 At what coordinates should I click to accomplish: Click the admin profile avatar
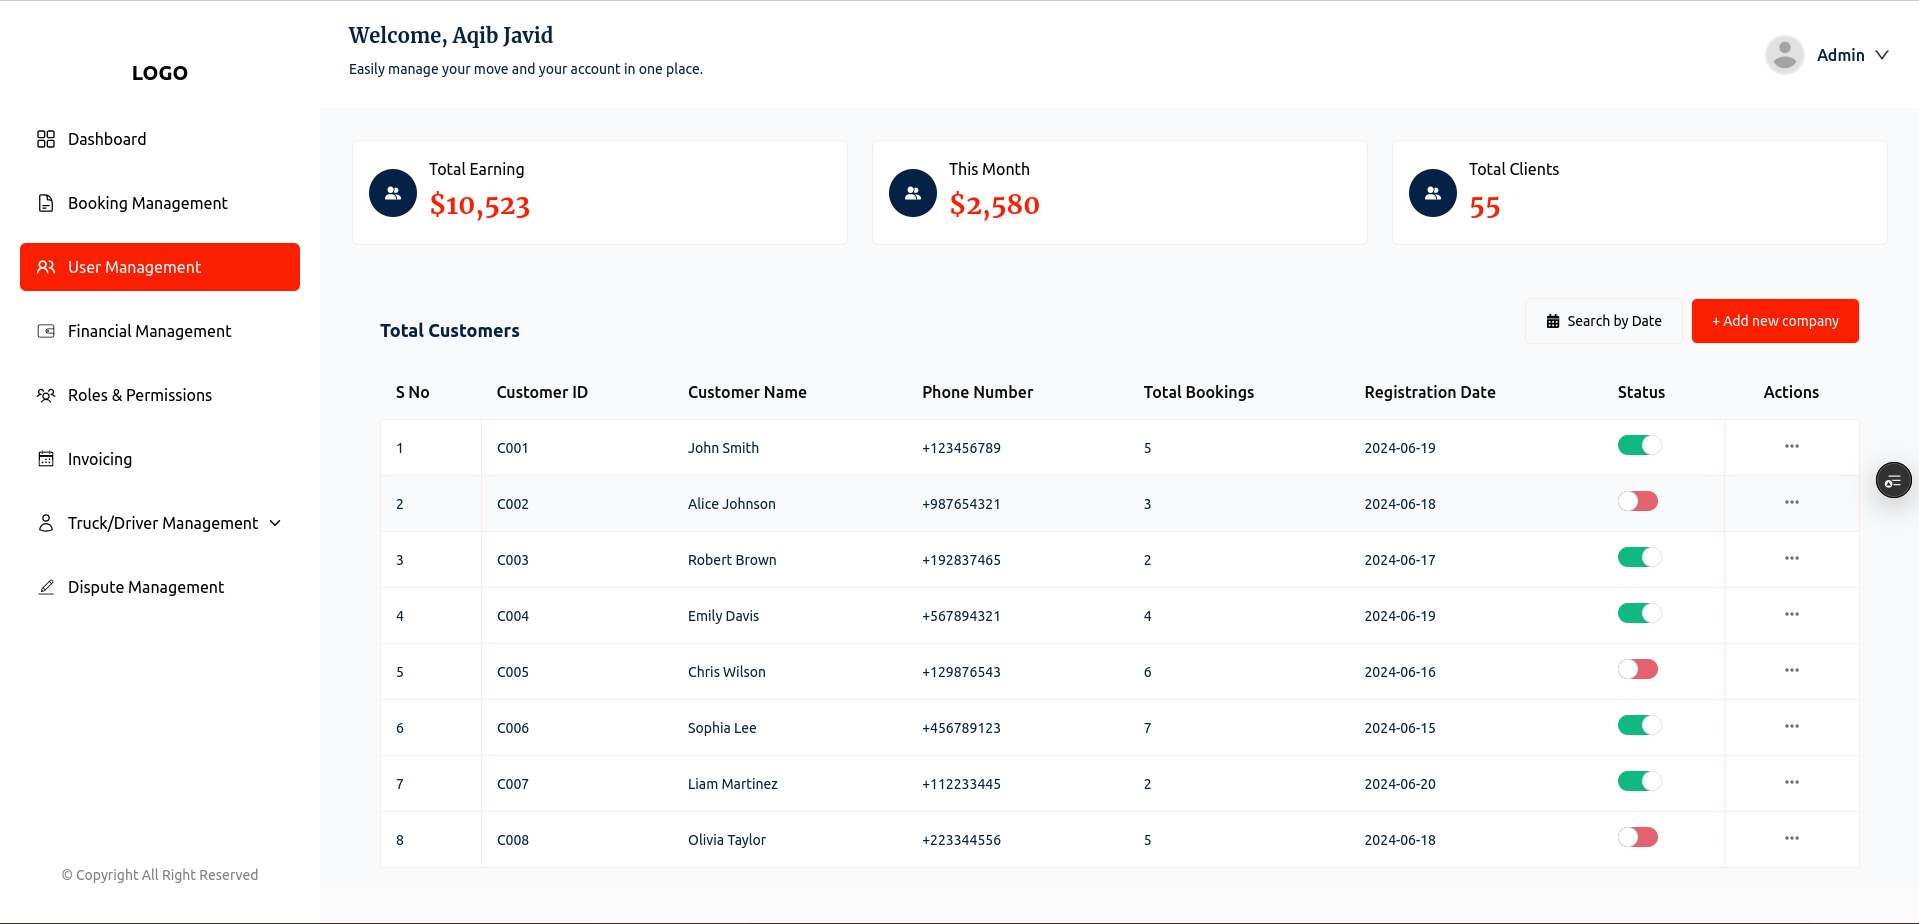(1784, 55)
